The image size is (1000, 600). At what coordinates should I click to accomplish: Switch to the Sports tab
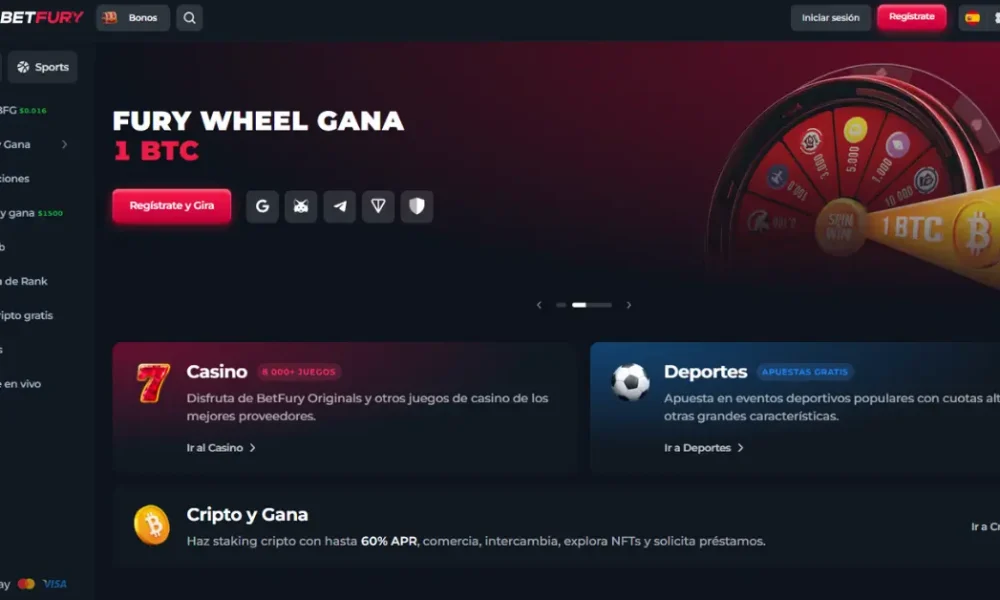click(43, 67)
